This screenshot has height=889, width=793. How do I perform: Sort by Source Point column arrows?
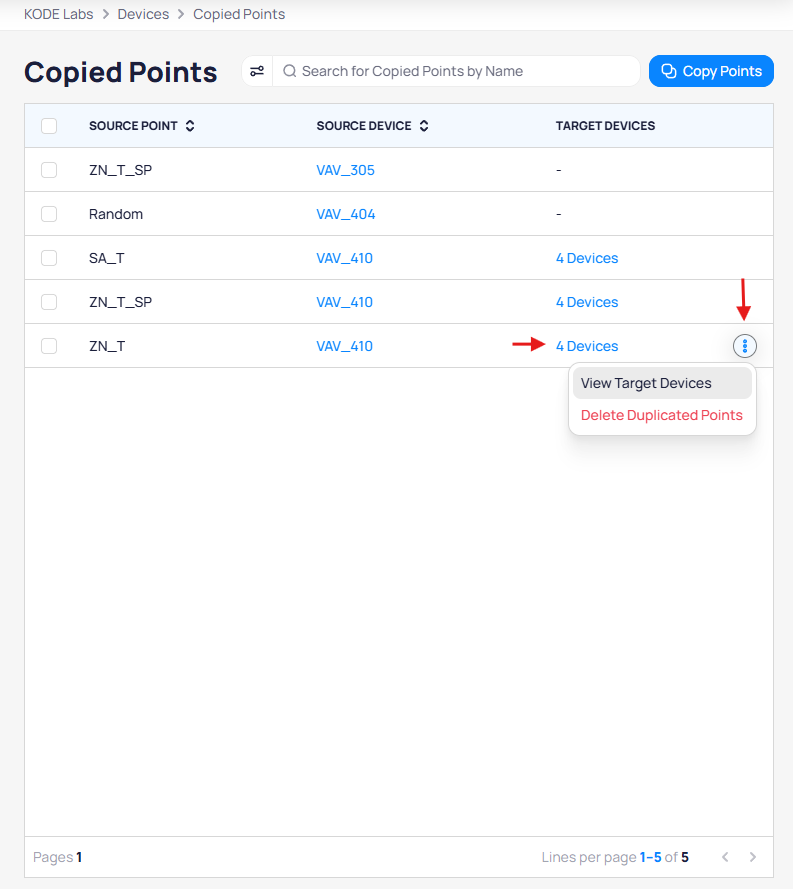(x=190, y=126)
